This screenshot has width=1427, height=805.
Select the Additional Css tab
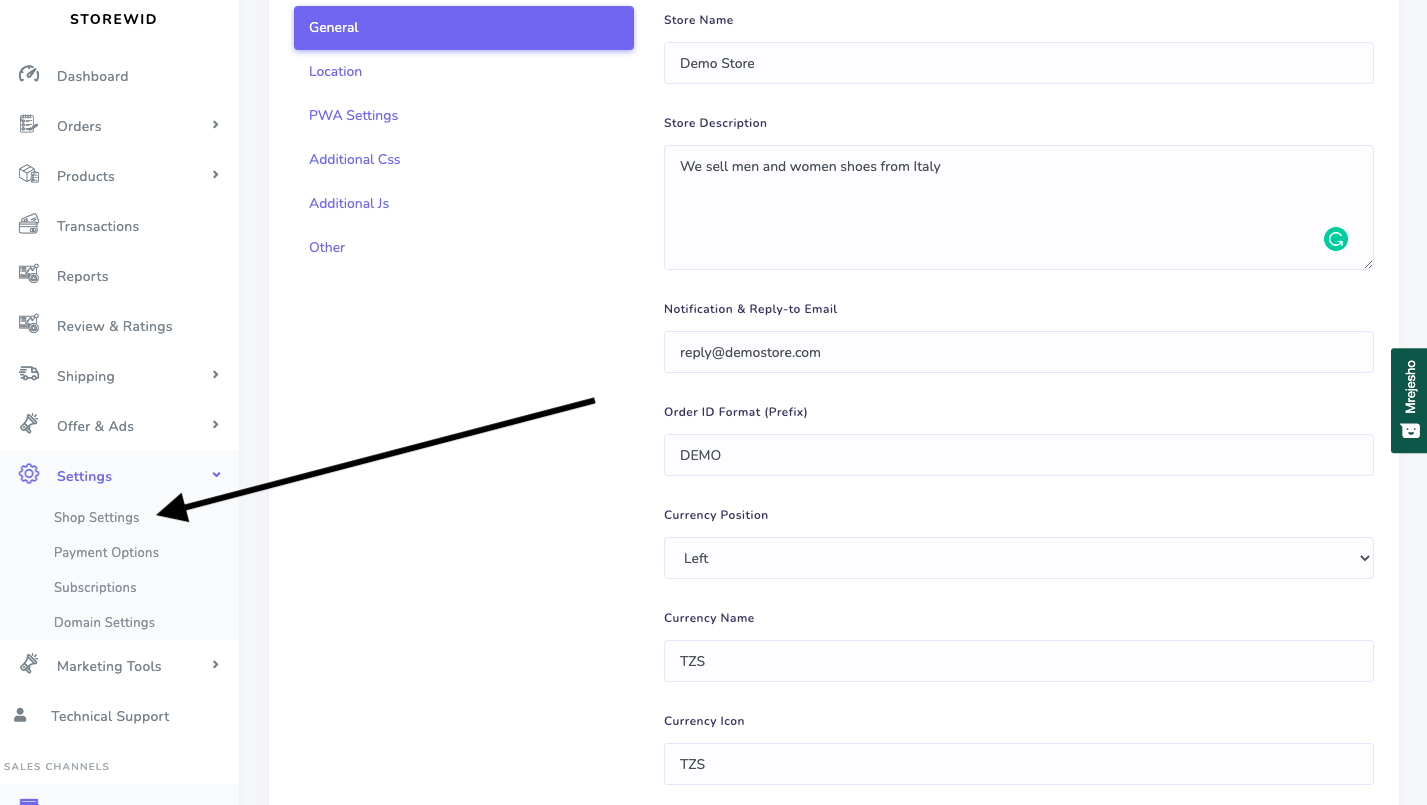pos(354,159)
